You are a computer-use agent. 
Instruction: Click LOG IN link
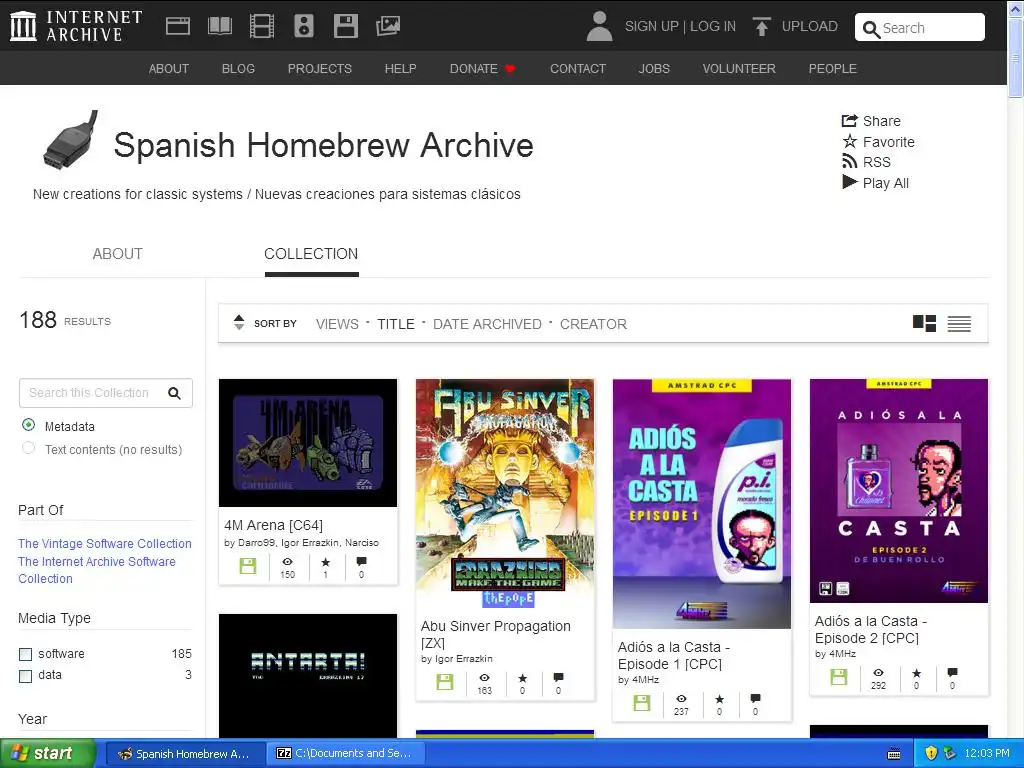(712, 26)
